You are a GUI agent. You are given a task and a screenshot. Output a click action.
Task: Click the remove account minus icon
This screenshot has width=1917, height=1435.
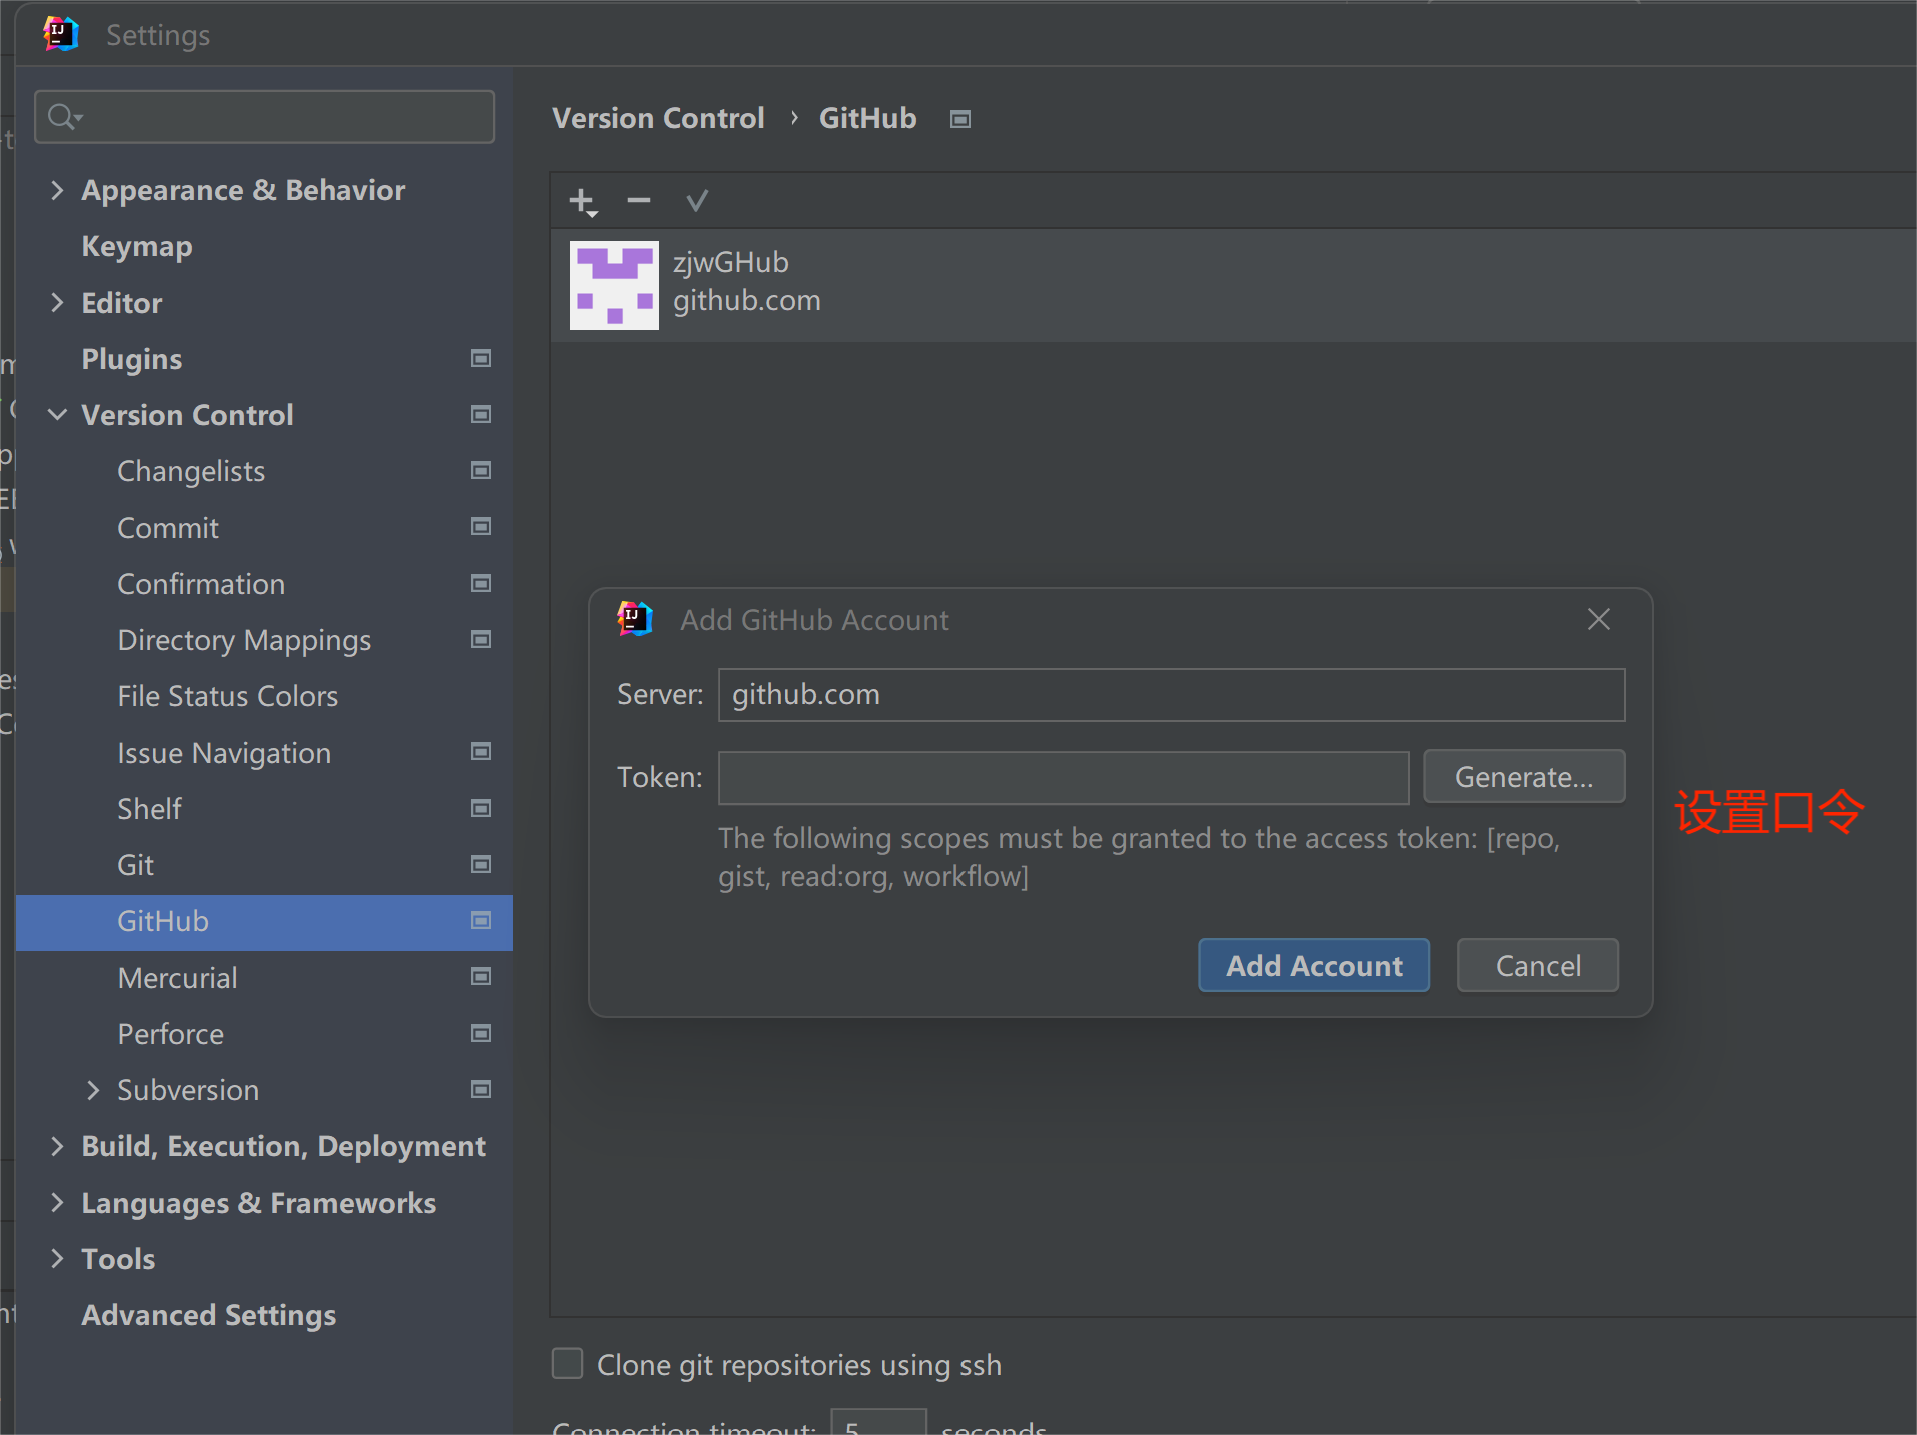coord(639,201)
